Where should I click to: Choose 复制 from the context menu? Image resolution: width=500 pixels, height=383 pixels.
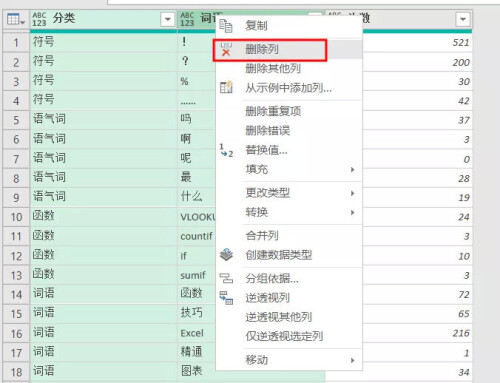pos(256,26)
